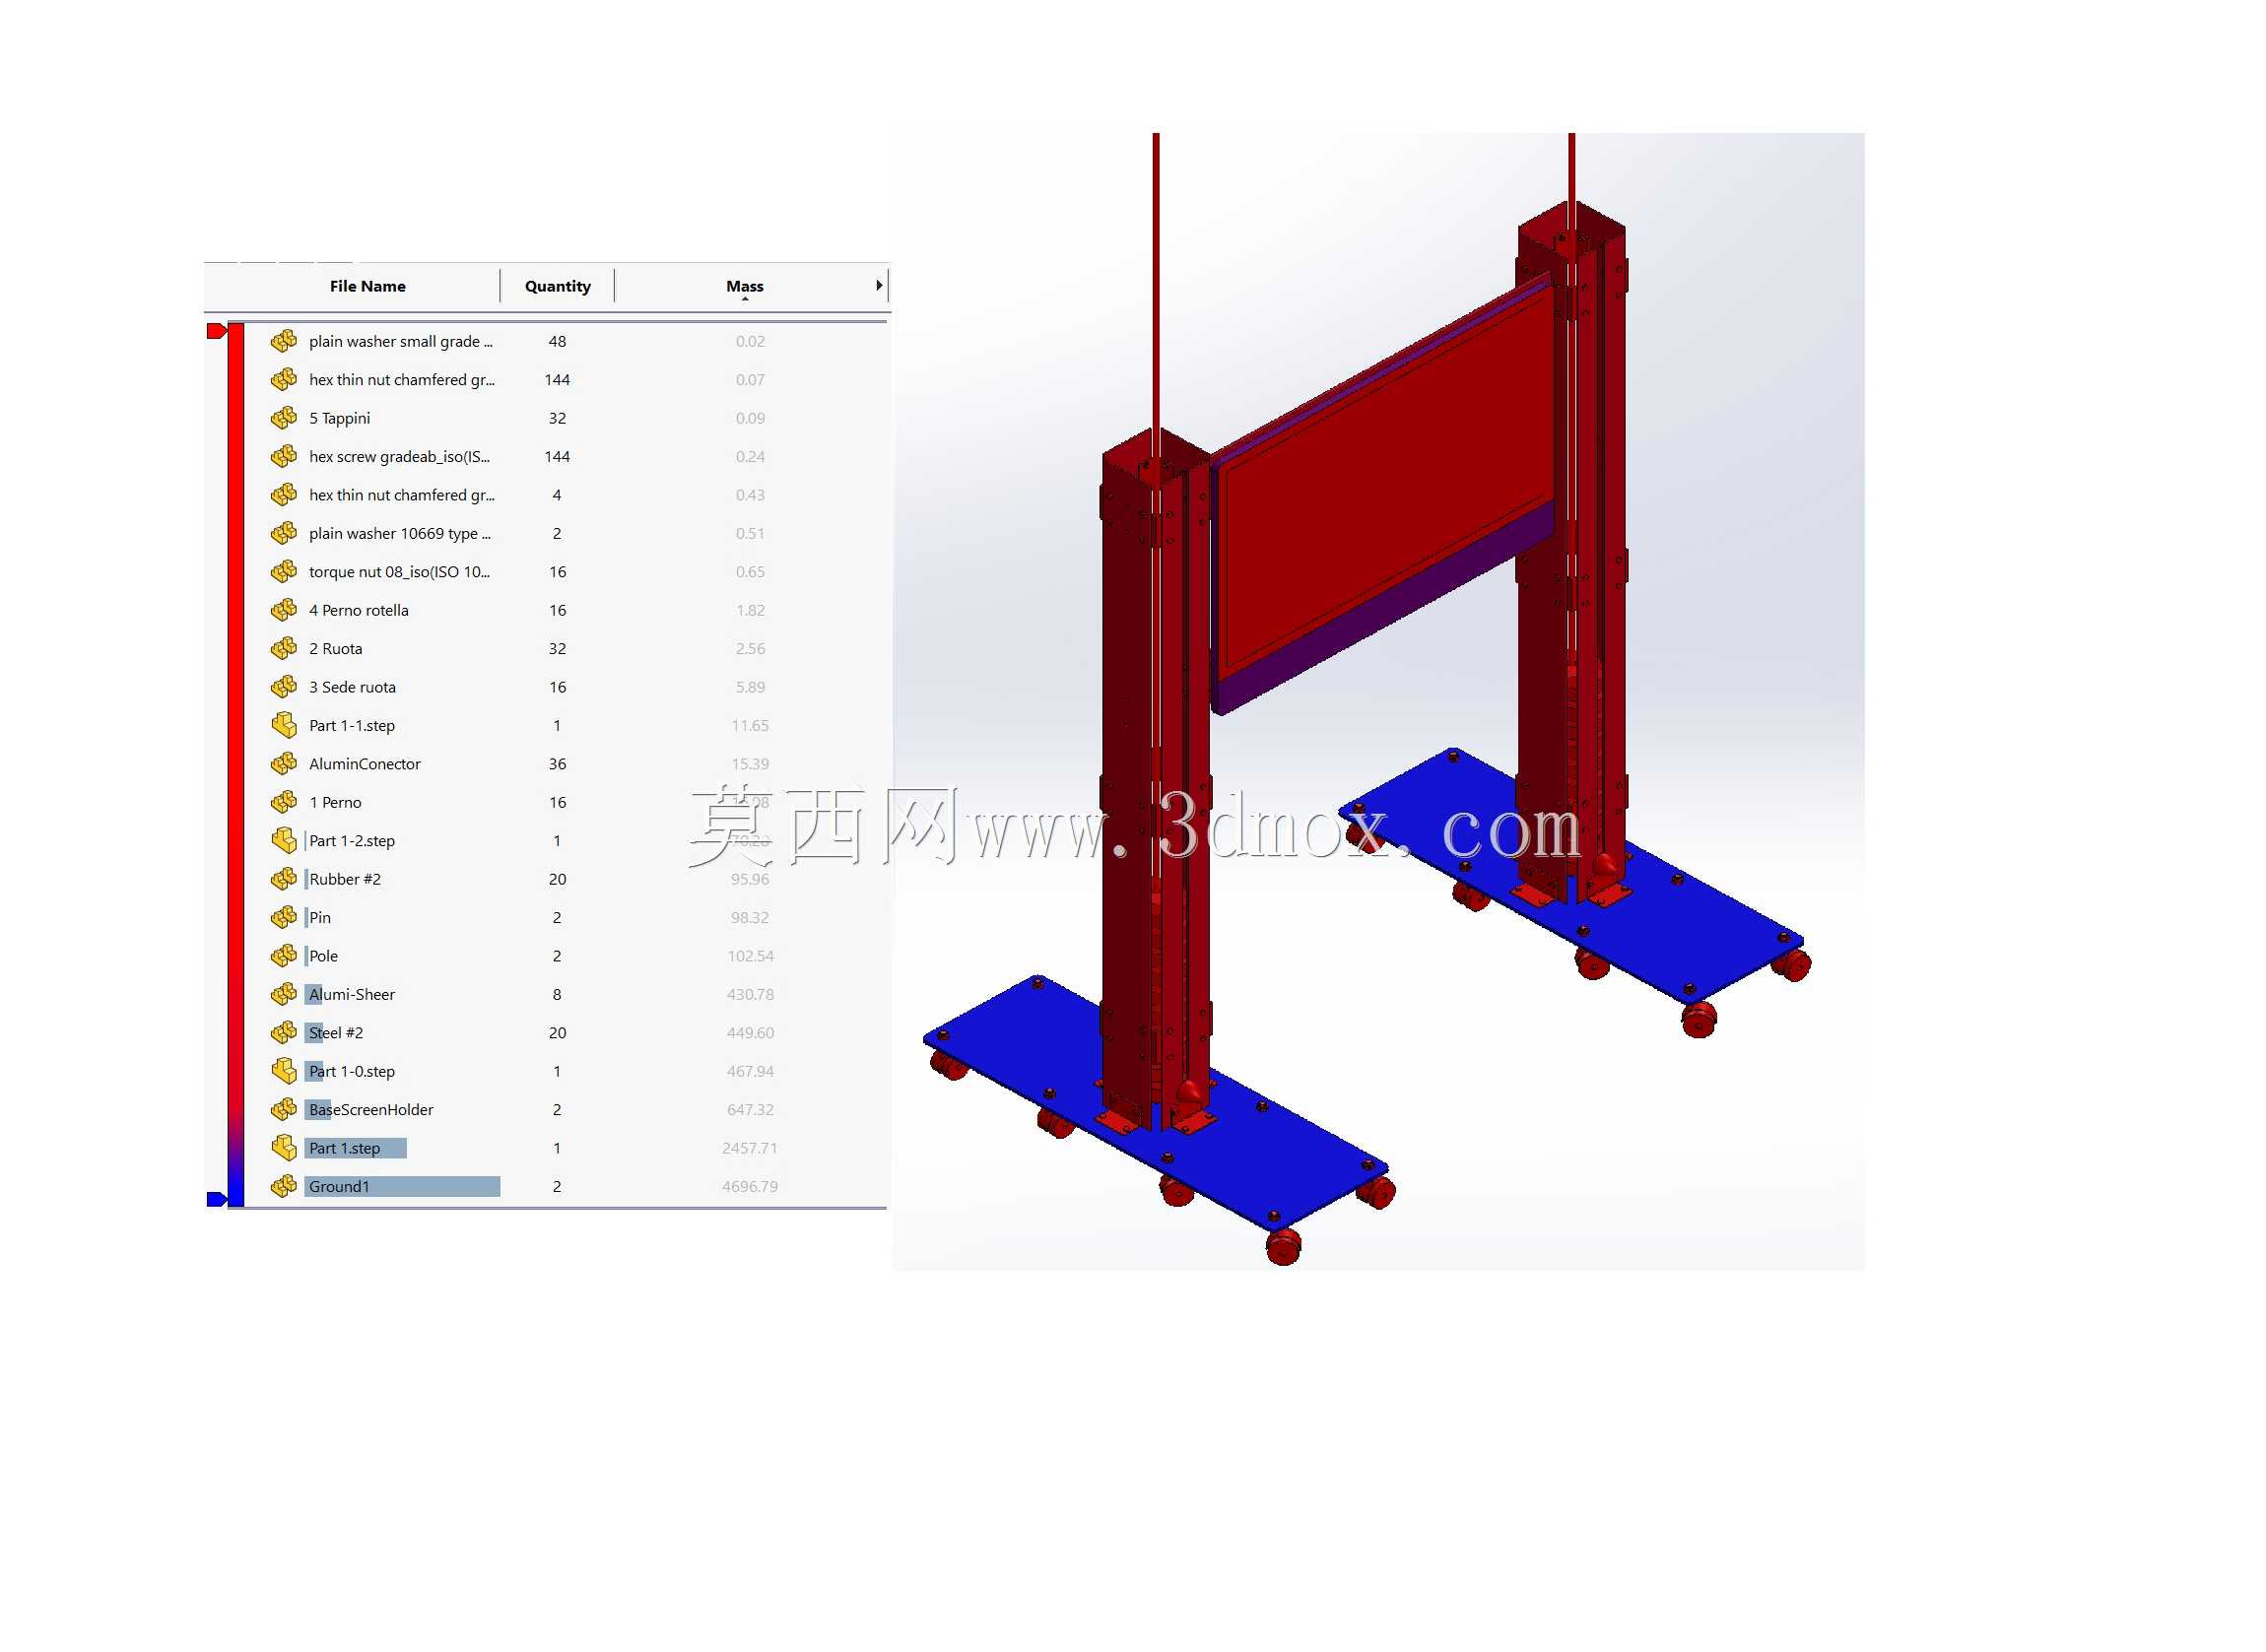This screenshot has width=2266, height=1652.
Task: Click assembly icon for plain washer small grade row
Action: coord(284,341)
